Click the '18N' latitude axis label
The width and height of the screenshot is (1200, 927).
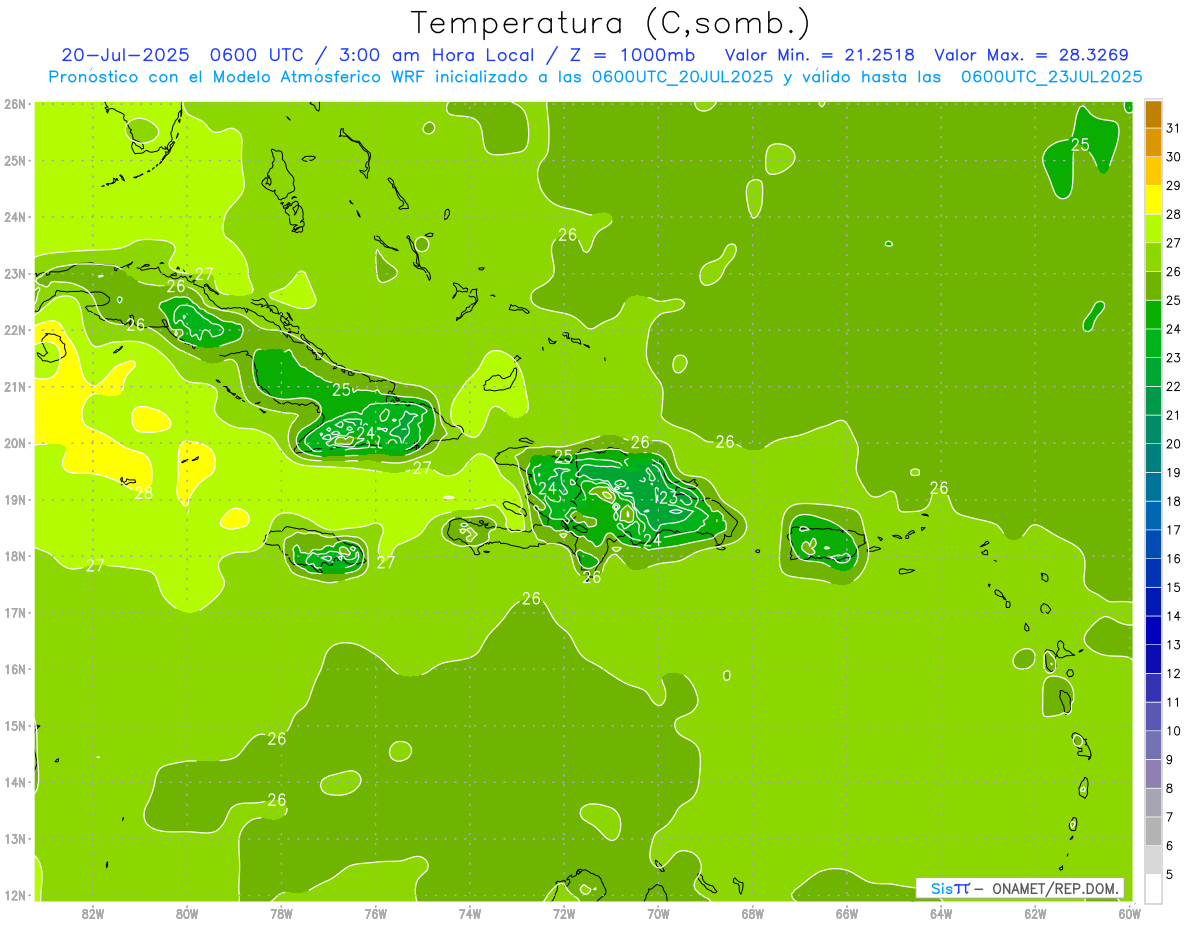point(14,556)
